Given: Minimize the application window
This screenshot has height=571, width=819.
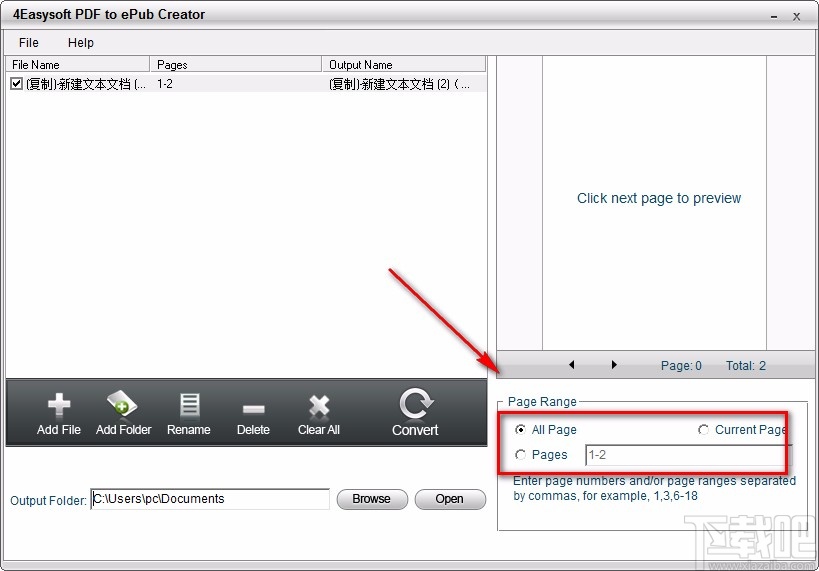Looking at the screenshot, I should 774,17.
